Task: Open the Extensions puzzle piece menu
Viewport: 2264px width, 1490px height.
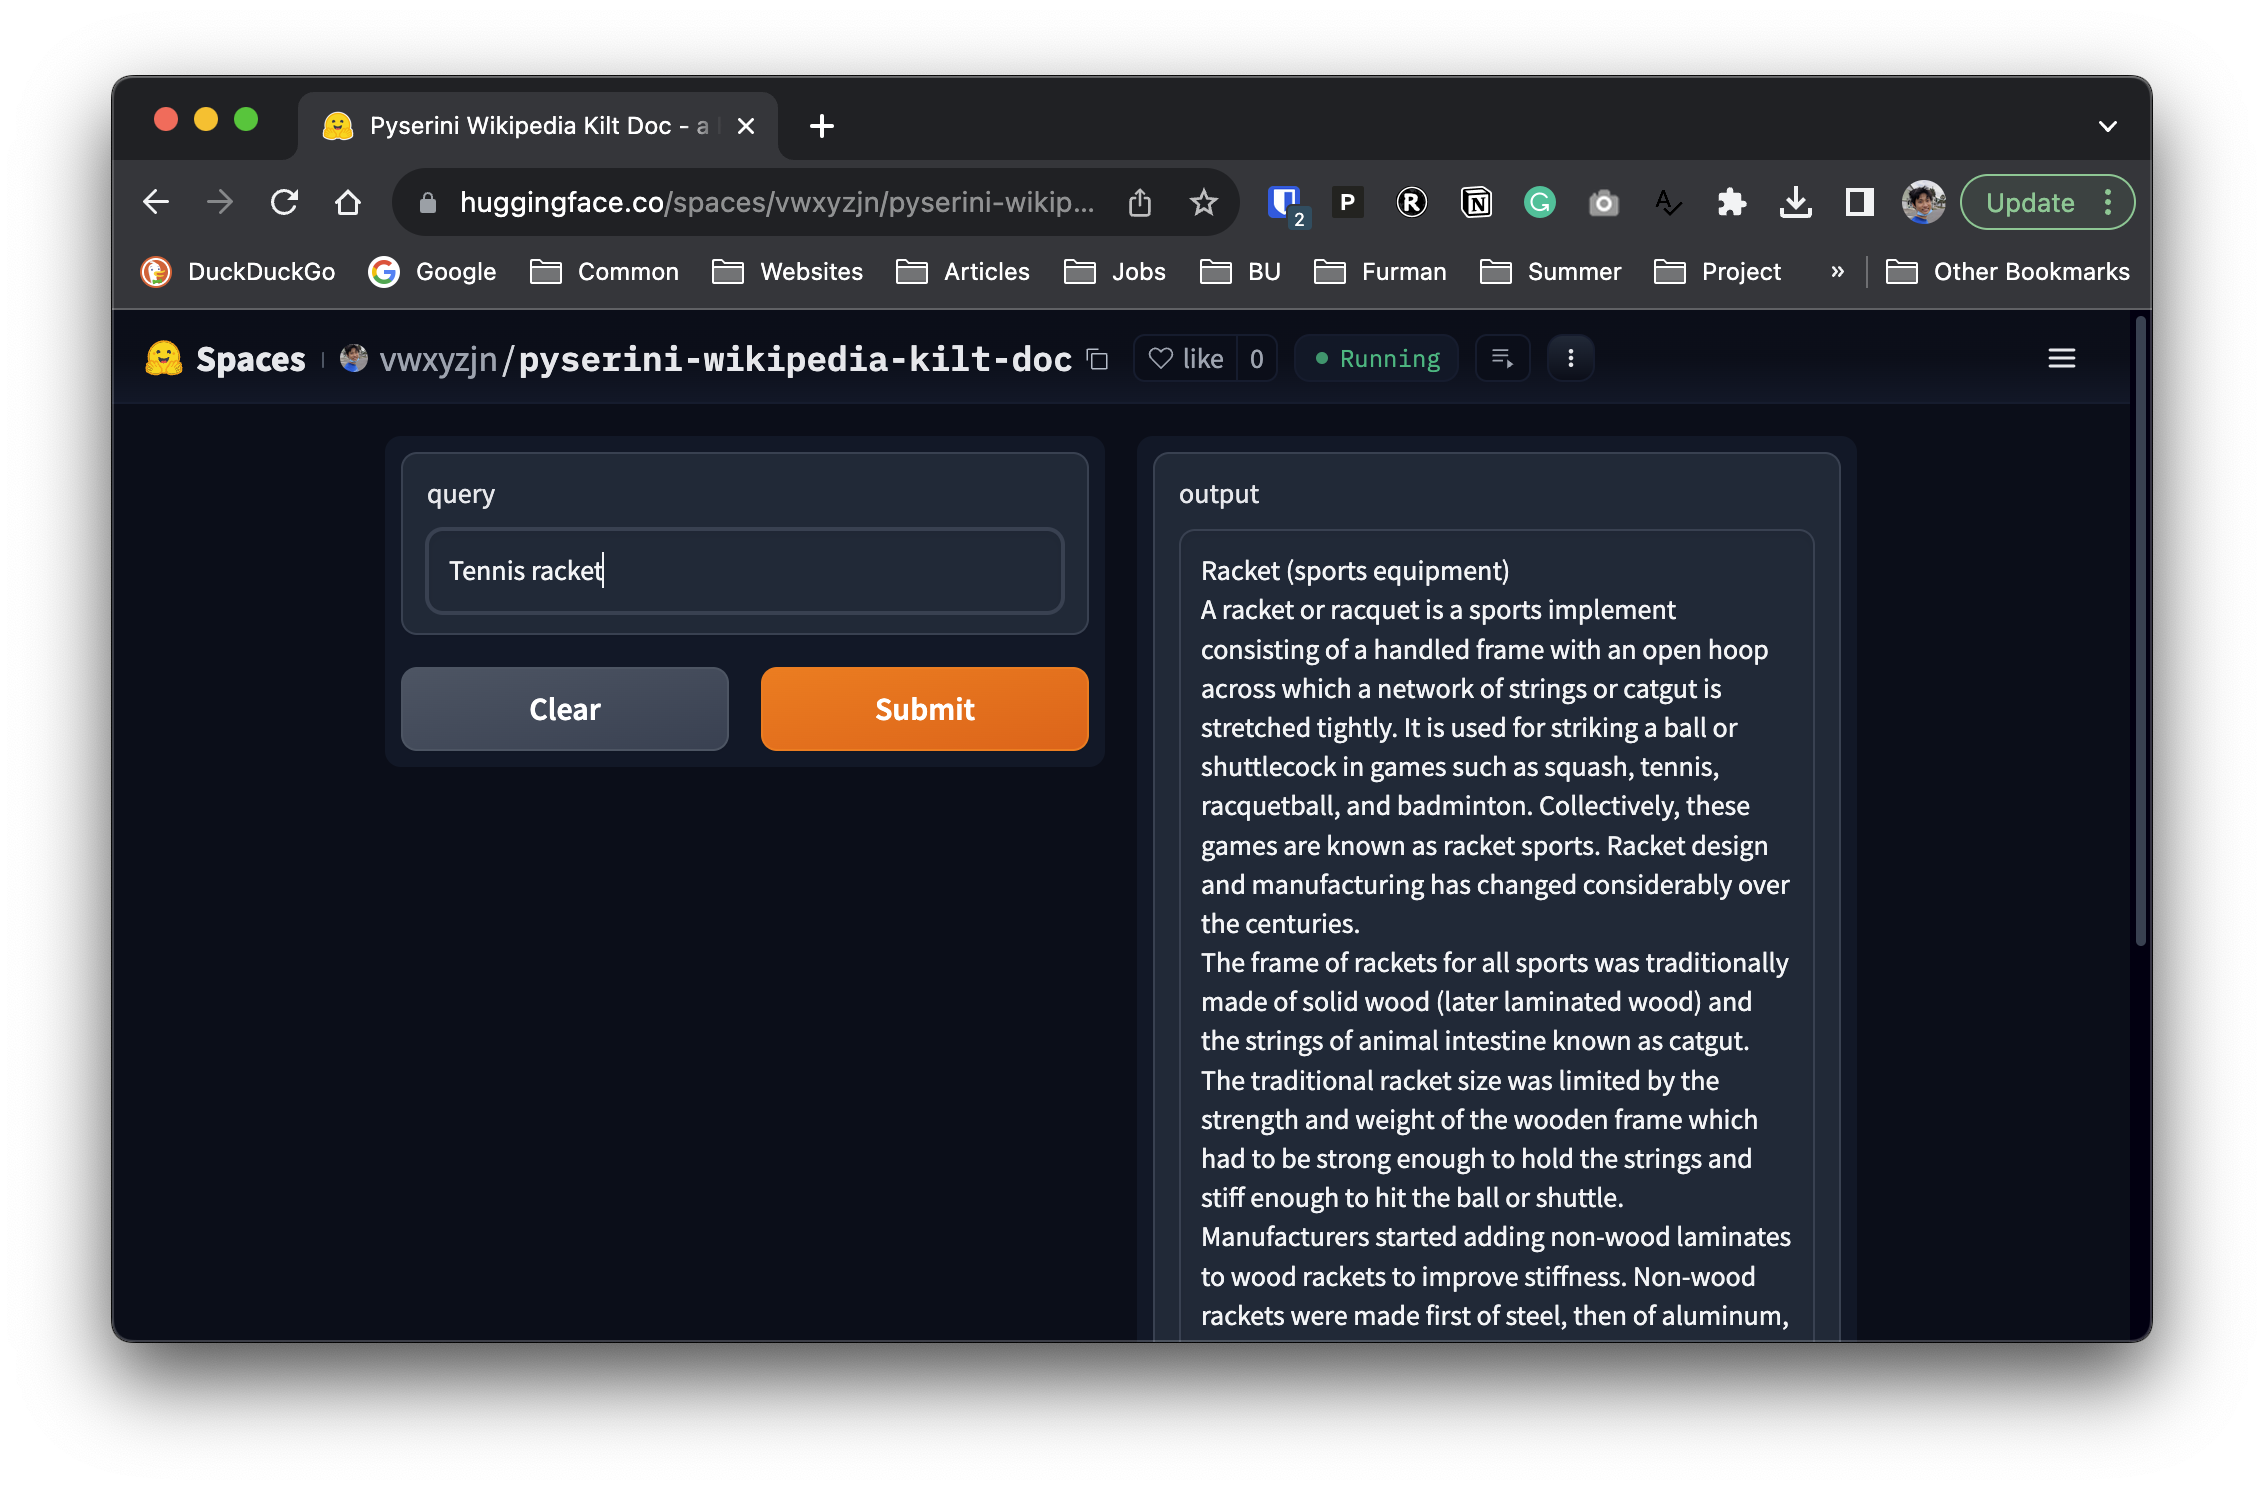Action: click(1732, 203)
